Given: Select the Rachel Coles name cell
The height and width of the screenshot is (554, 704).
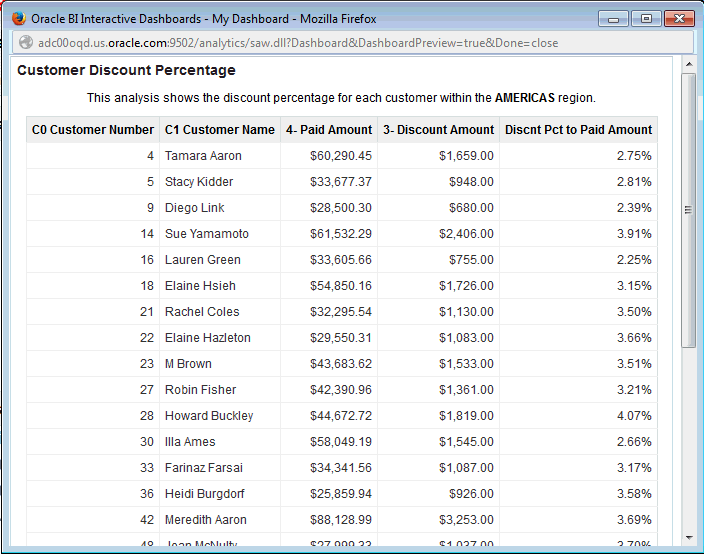Looking at the screenshot, I should [220, 312].
